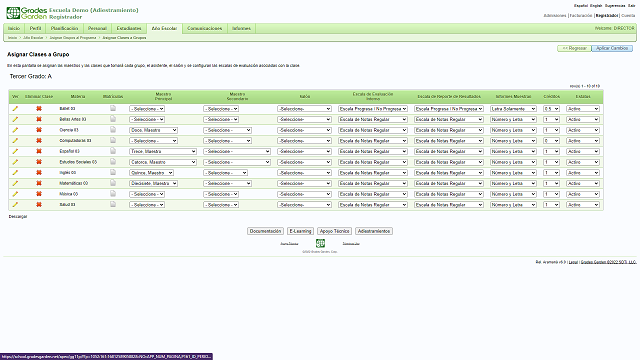640x360 pixels.
Task: Open the pencil icon for Salud 03
Action: click(x=15, y=204)
